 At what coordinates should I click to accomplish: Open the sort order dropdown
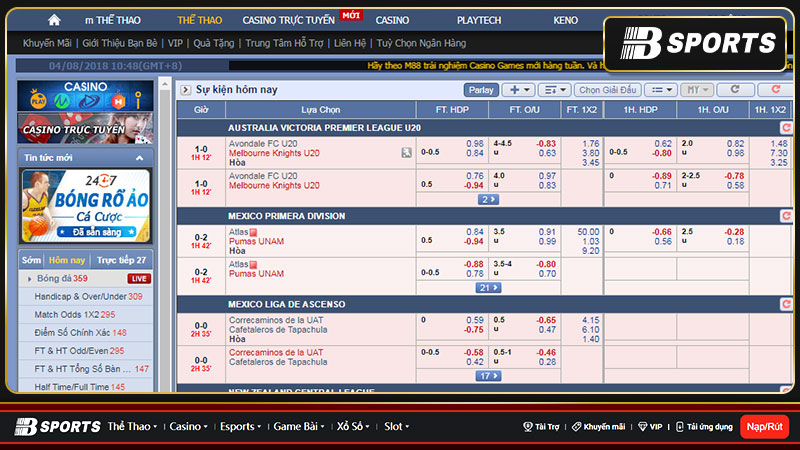coord(555,90)
